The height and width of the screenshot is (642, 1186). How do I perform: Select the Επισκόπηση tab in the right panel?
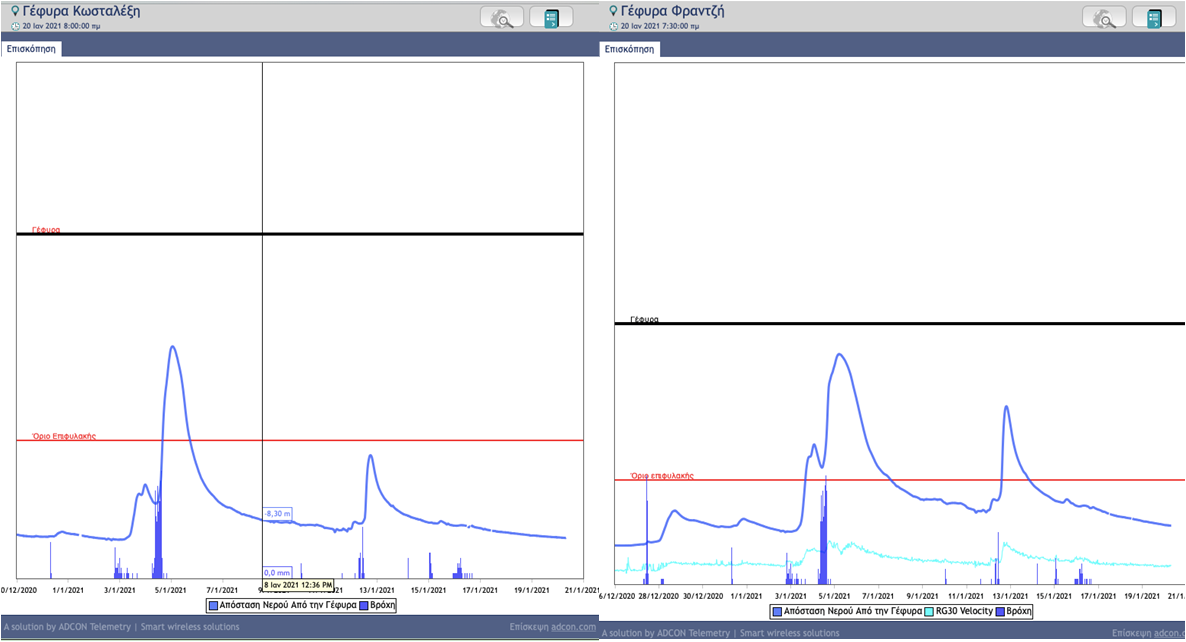(631, 47)
